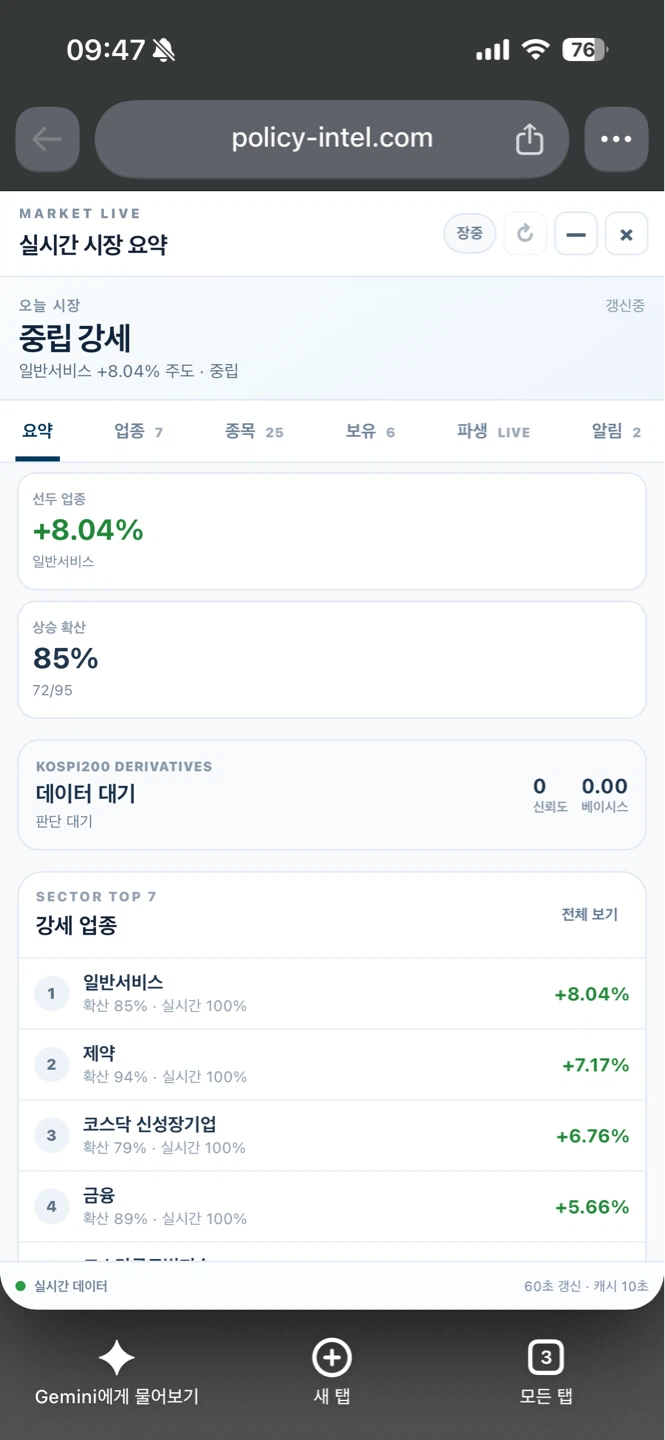Open the 보유 holdings tab
Screen dimensions: 665x1440
[x=370, y=431]
